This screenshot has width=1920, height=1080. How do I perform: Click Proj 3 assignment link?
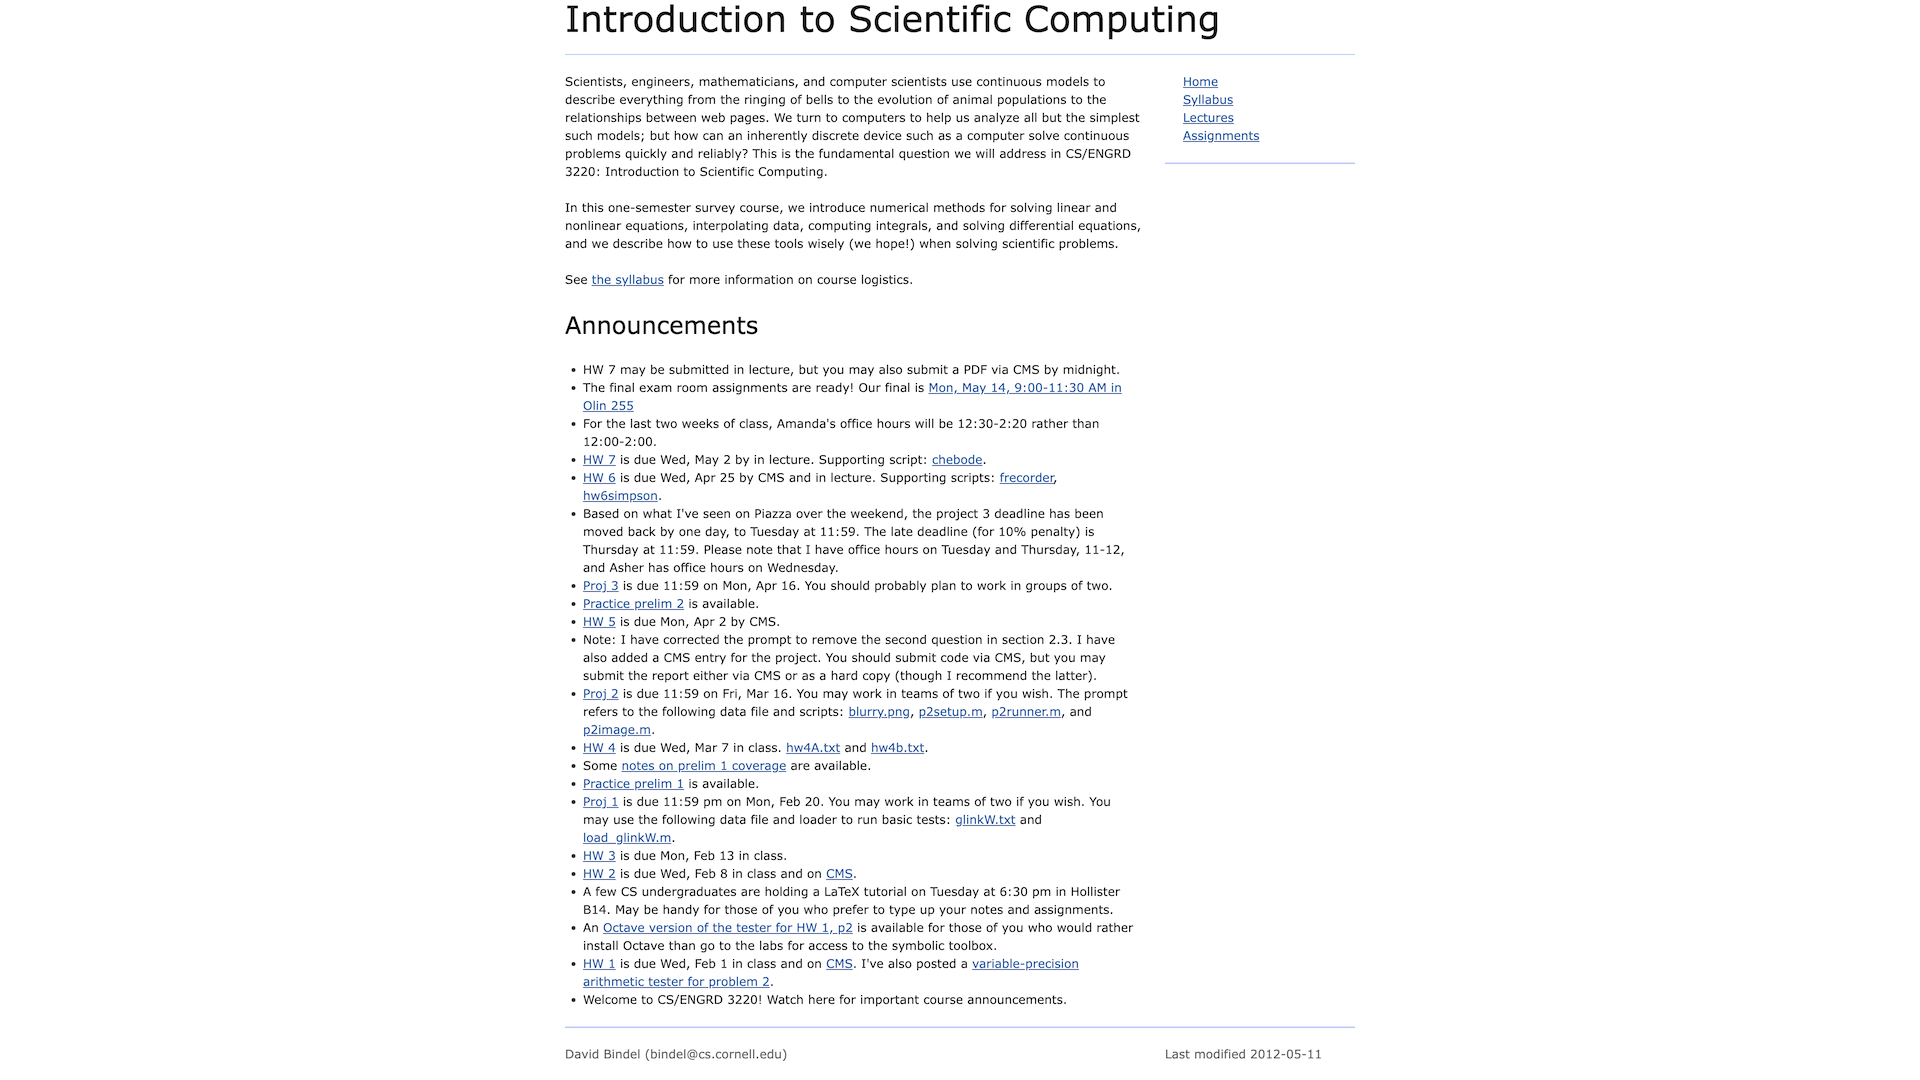599,585
